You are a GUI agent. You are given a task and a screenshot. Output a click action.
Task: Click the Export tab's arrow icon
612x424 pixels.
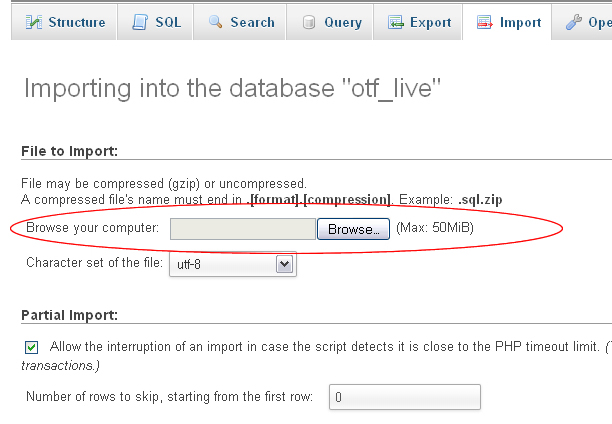(x=396, y=22)
